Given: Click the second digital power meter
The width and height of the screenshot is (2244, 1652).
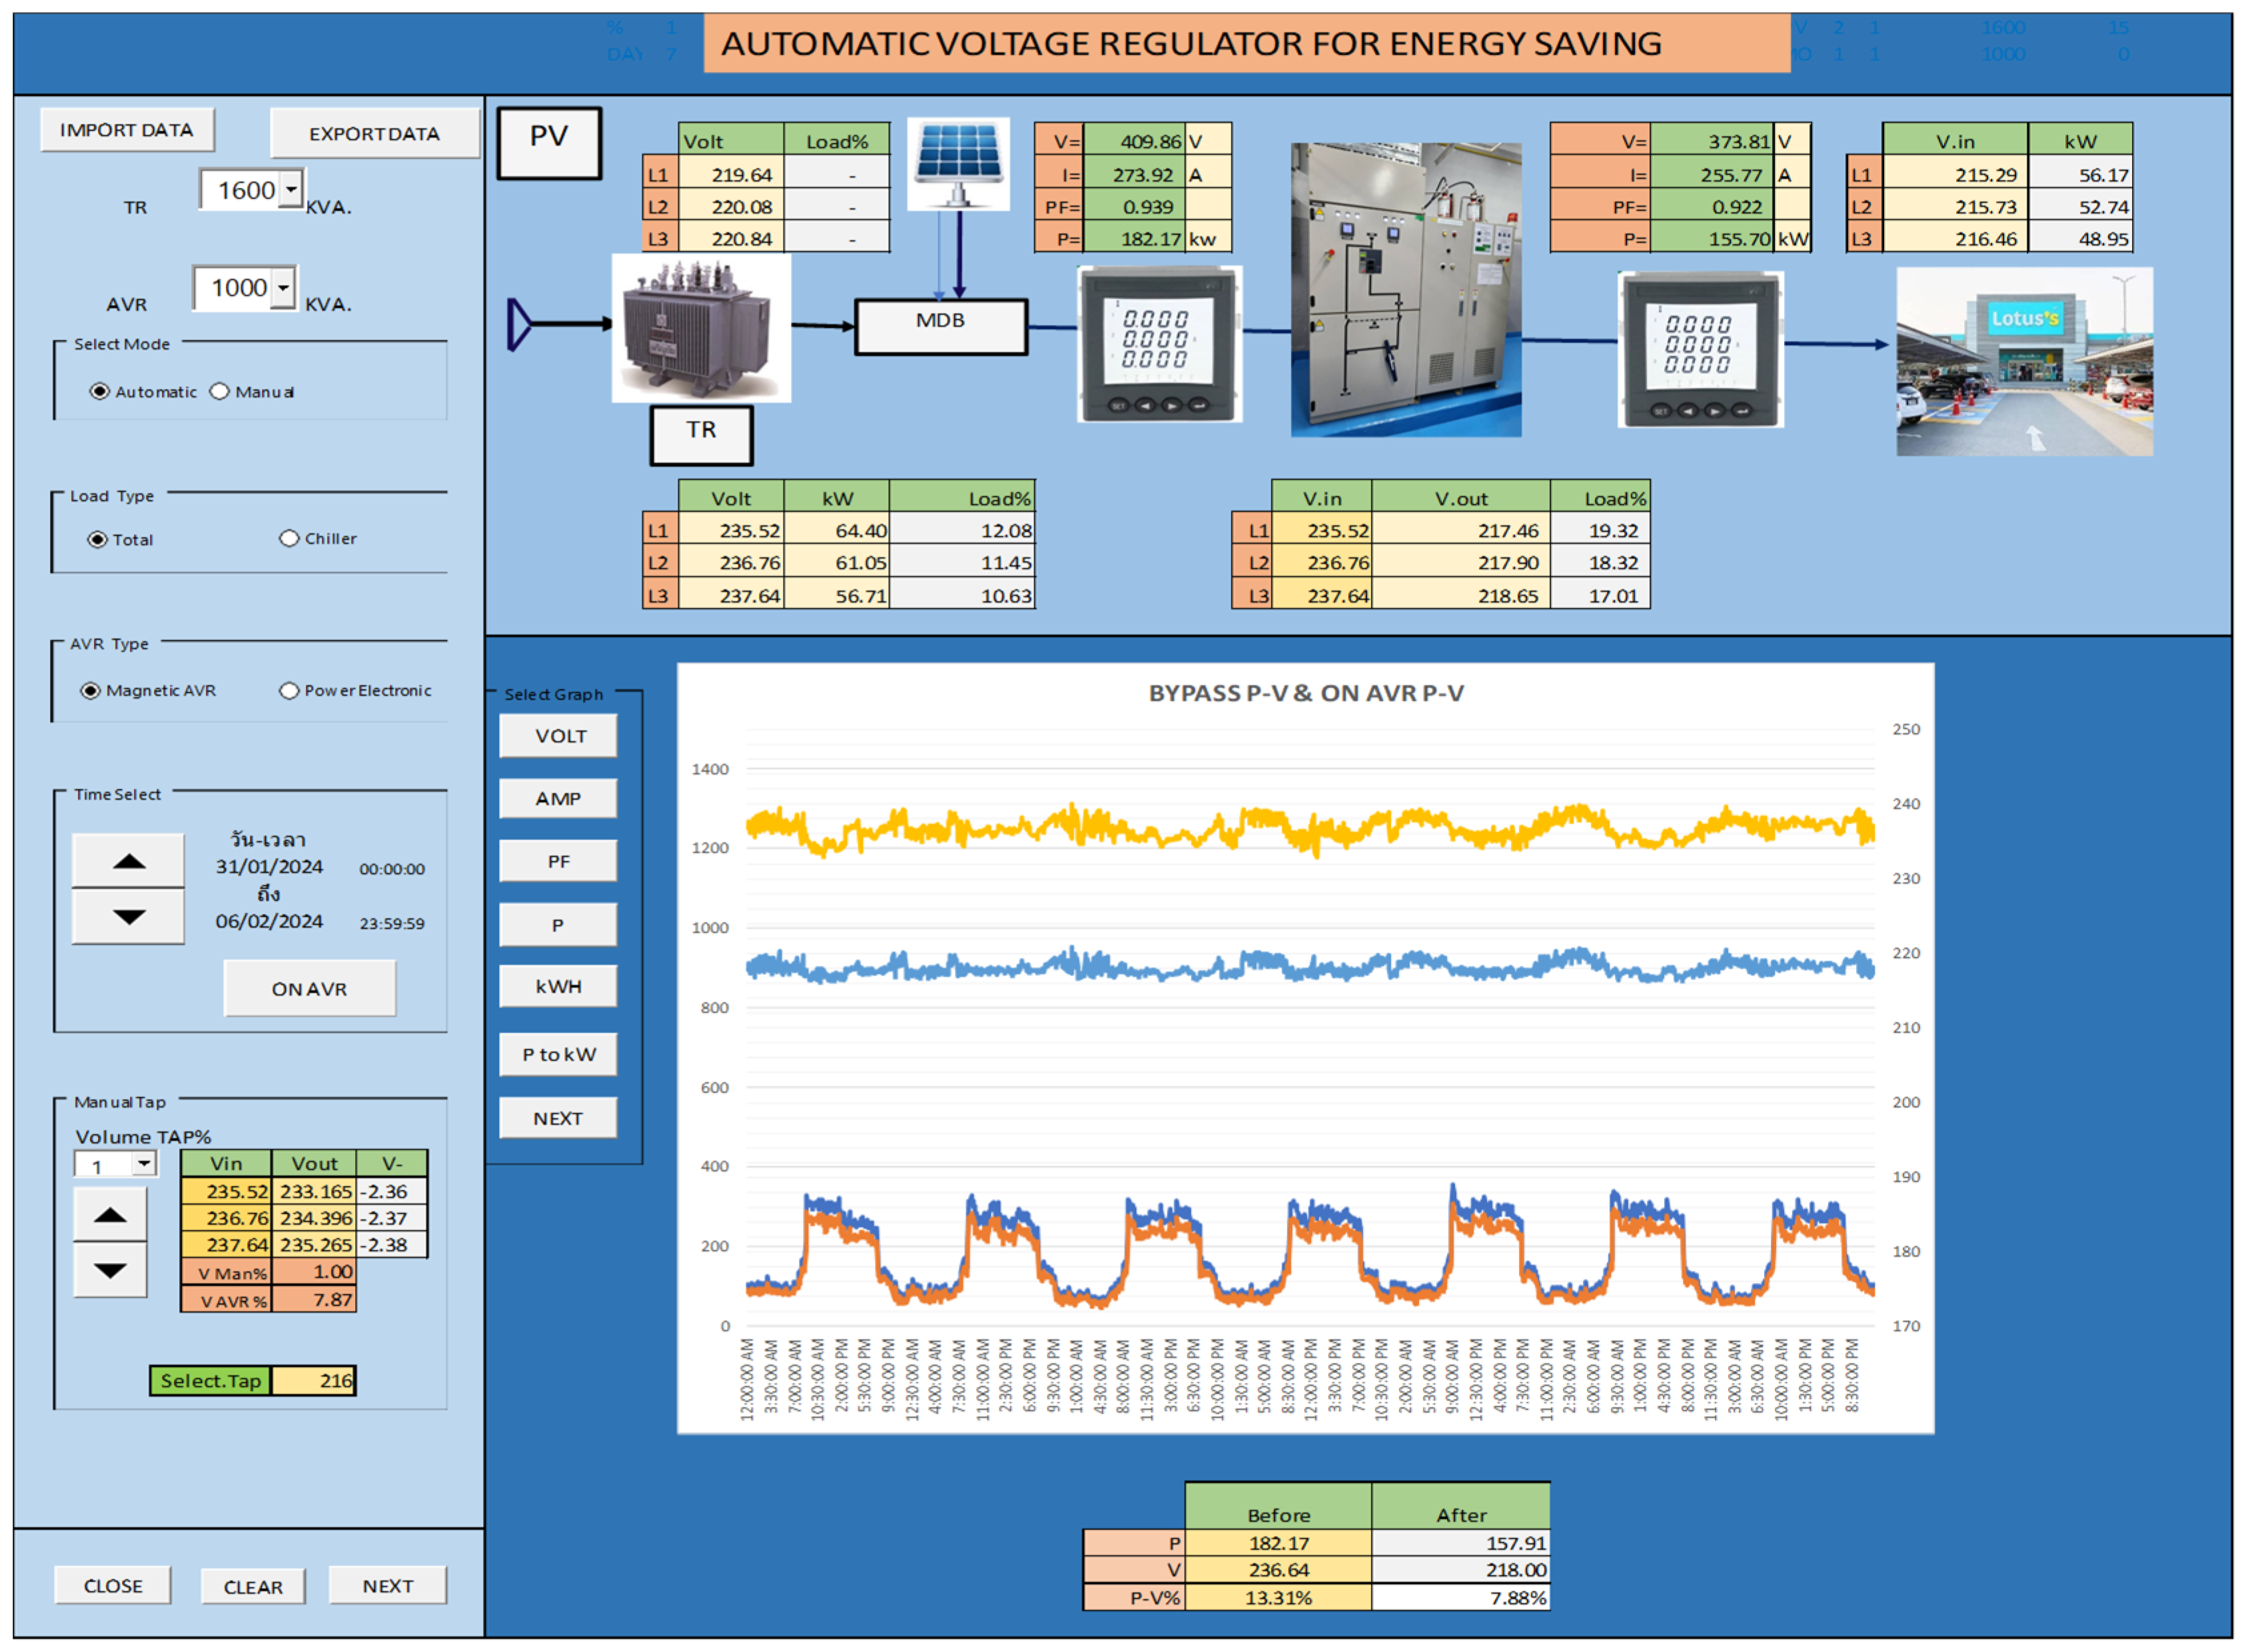Looking at the screenshot, I should (x=1699, y=348).
